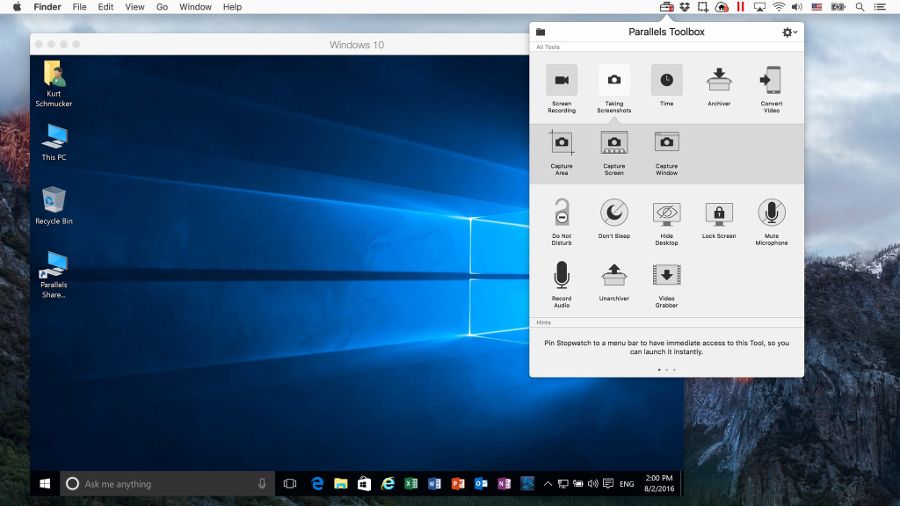Launch Word from Windows taskbar
This screenshot has height=506, width=900.
point(435,484)
